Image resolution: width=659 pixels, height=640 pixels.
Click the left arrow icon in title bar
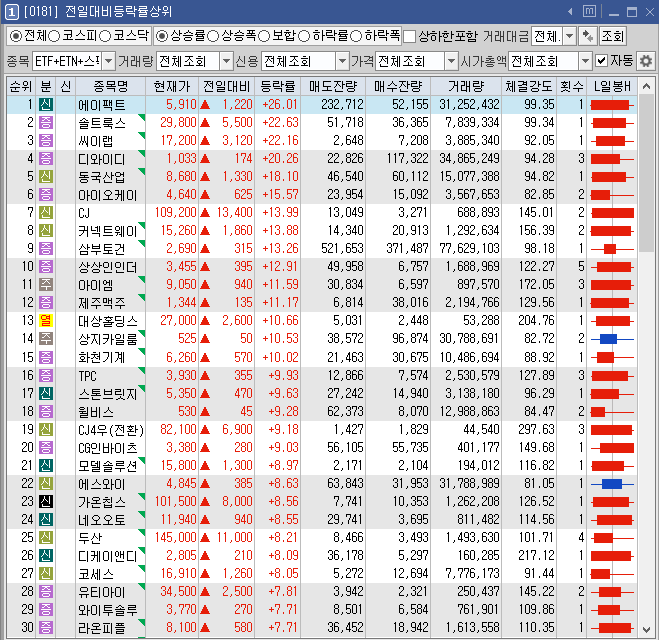[x=570, y=11]
